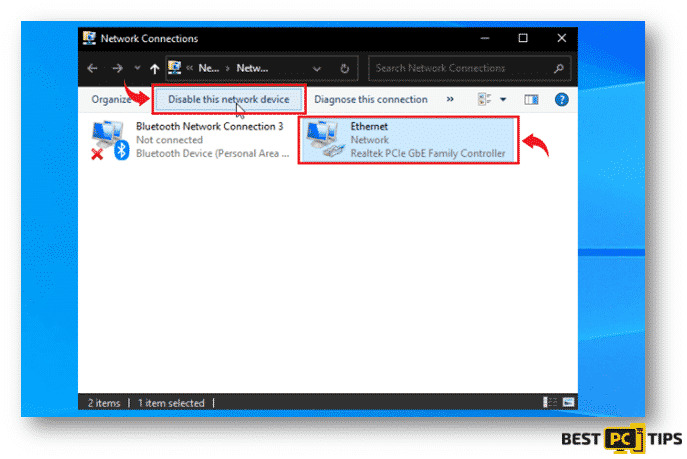687x459 pixels.
Task: Open the Organize menu
Action: click(111, 99)
